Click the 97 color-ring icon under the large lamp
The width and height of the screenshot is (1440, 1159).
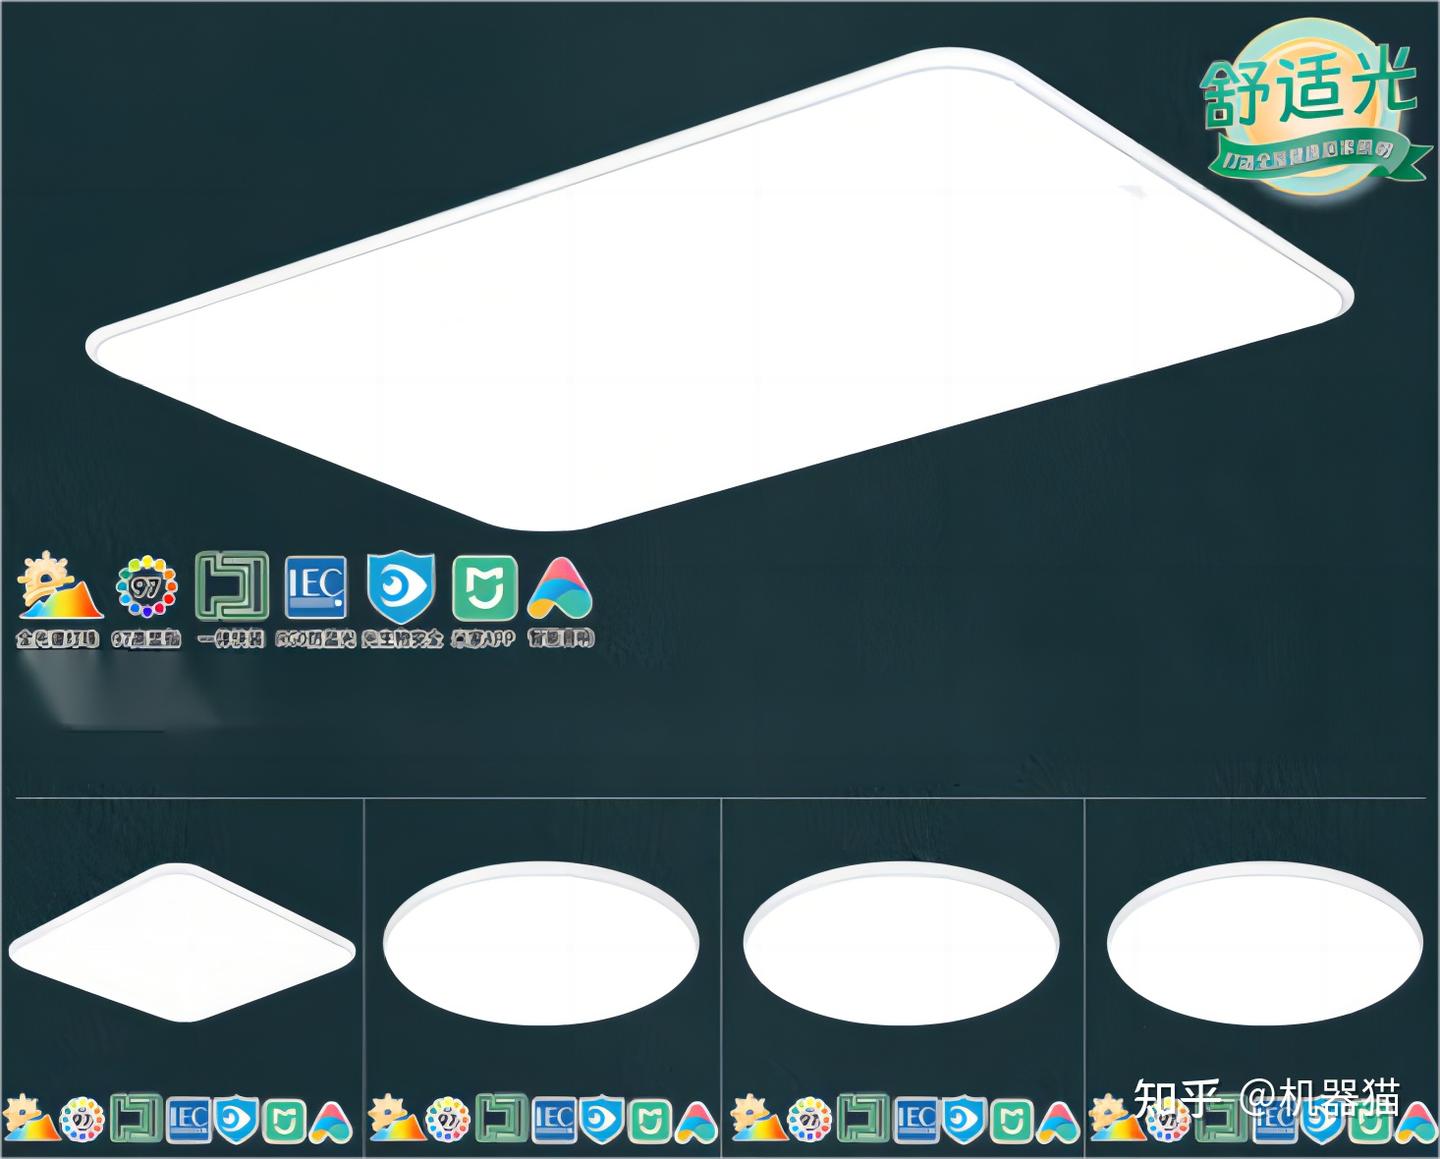point(147,588)
